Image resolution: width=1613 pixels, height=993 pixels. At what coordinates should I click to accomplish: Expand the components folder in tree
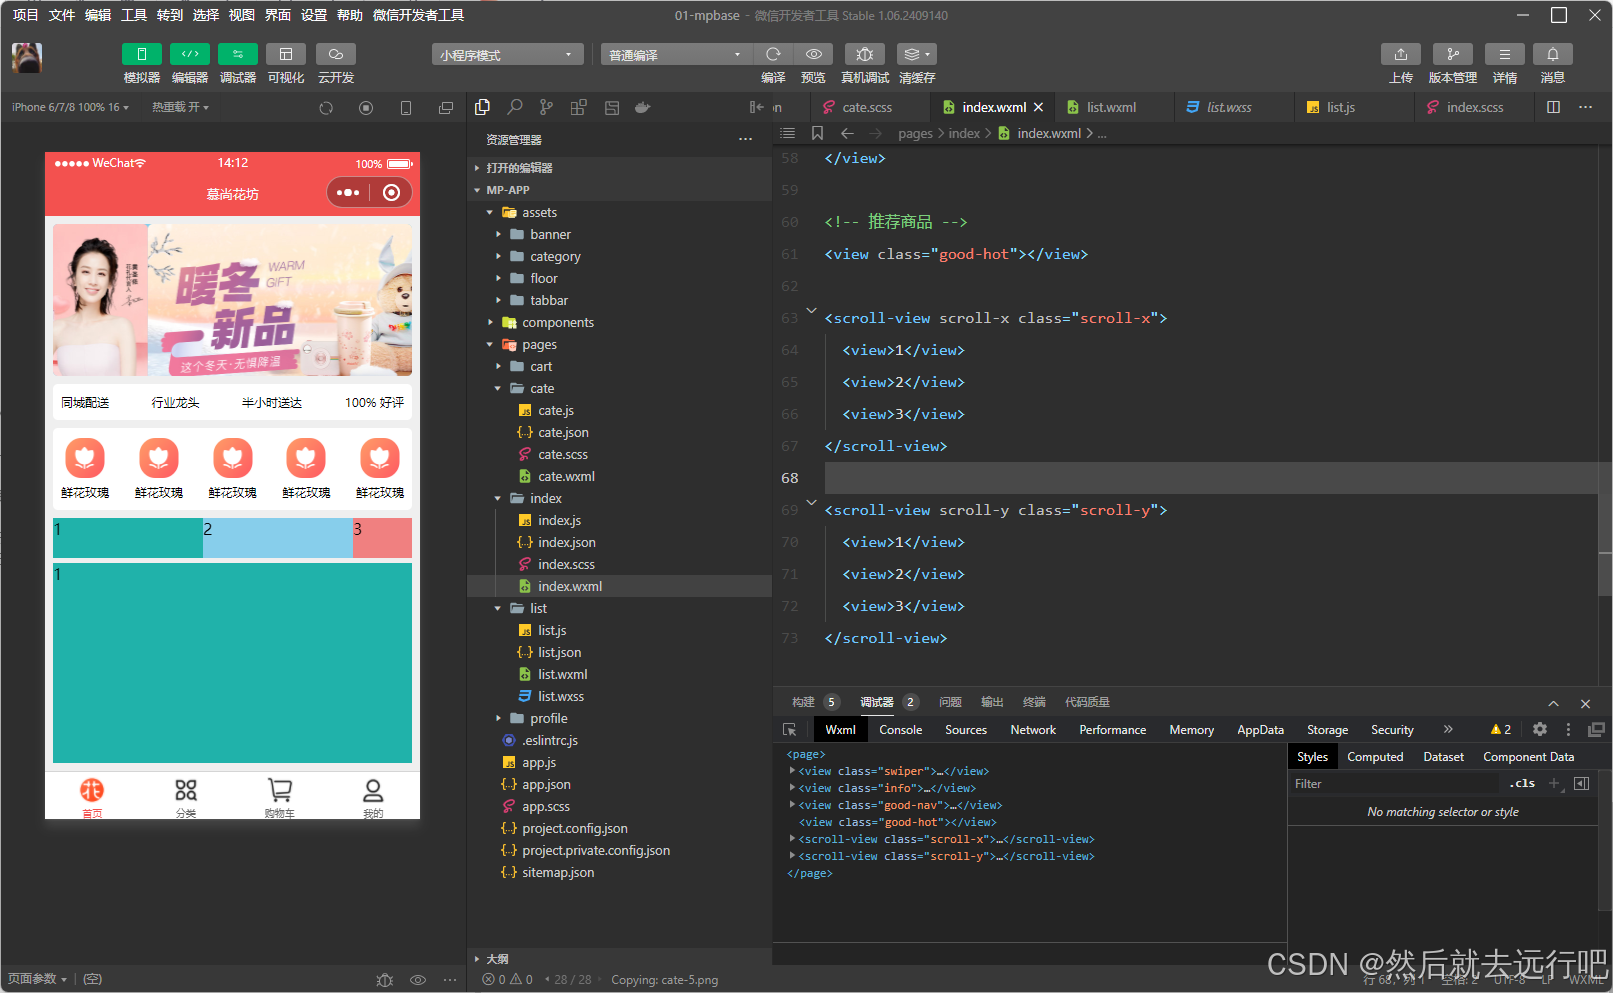pos(557,322)
